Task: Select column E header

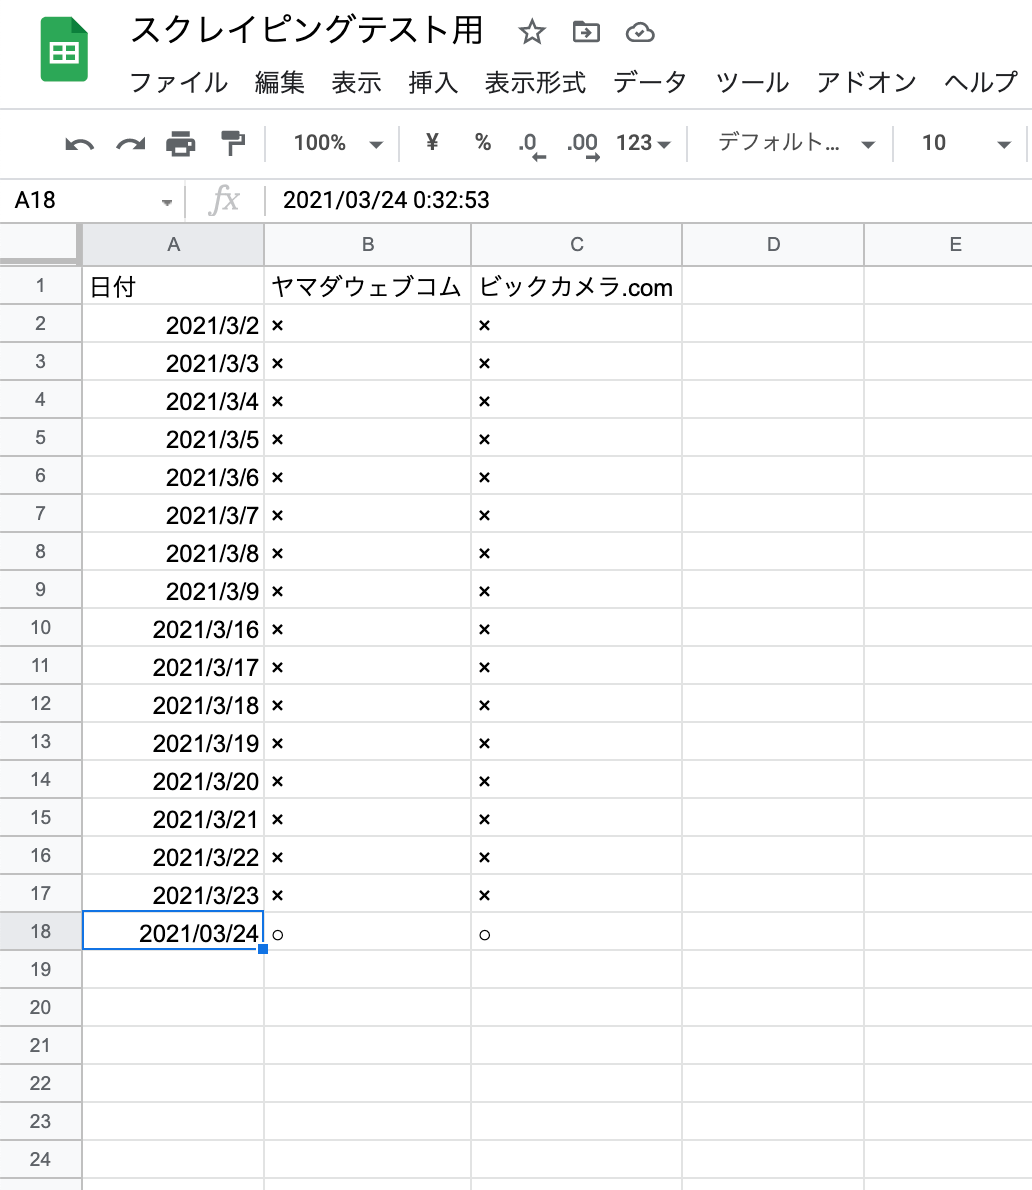Action: click(949, 244)
